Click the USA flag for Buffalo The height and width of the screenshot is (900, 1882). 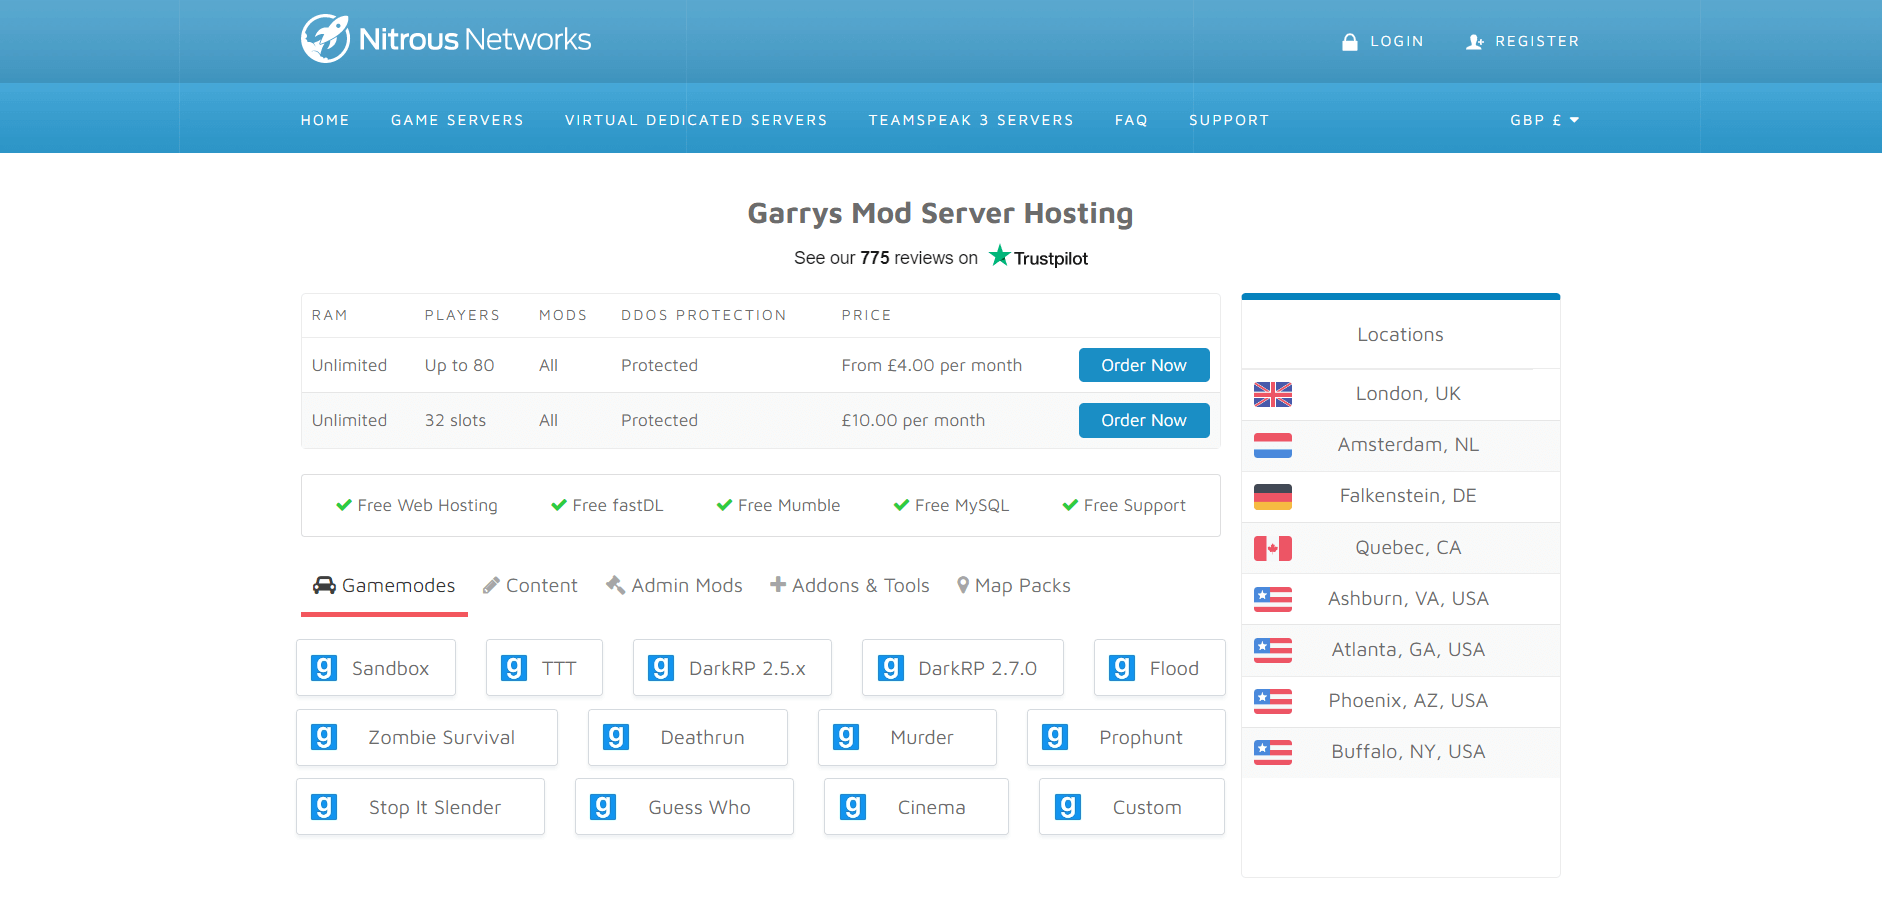tap(1273, 752)
